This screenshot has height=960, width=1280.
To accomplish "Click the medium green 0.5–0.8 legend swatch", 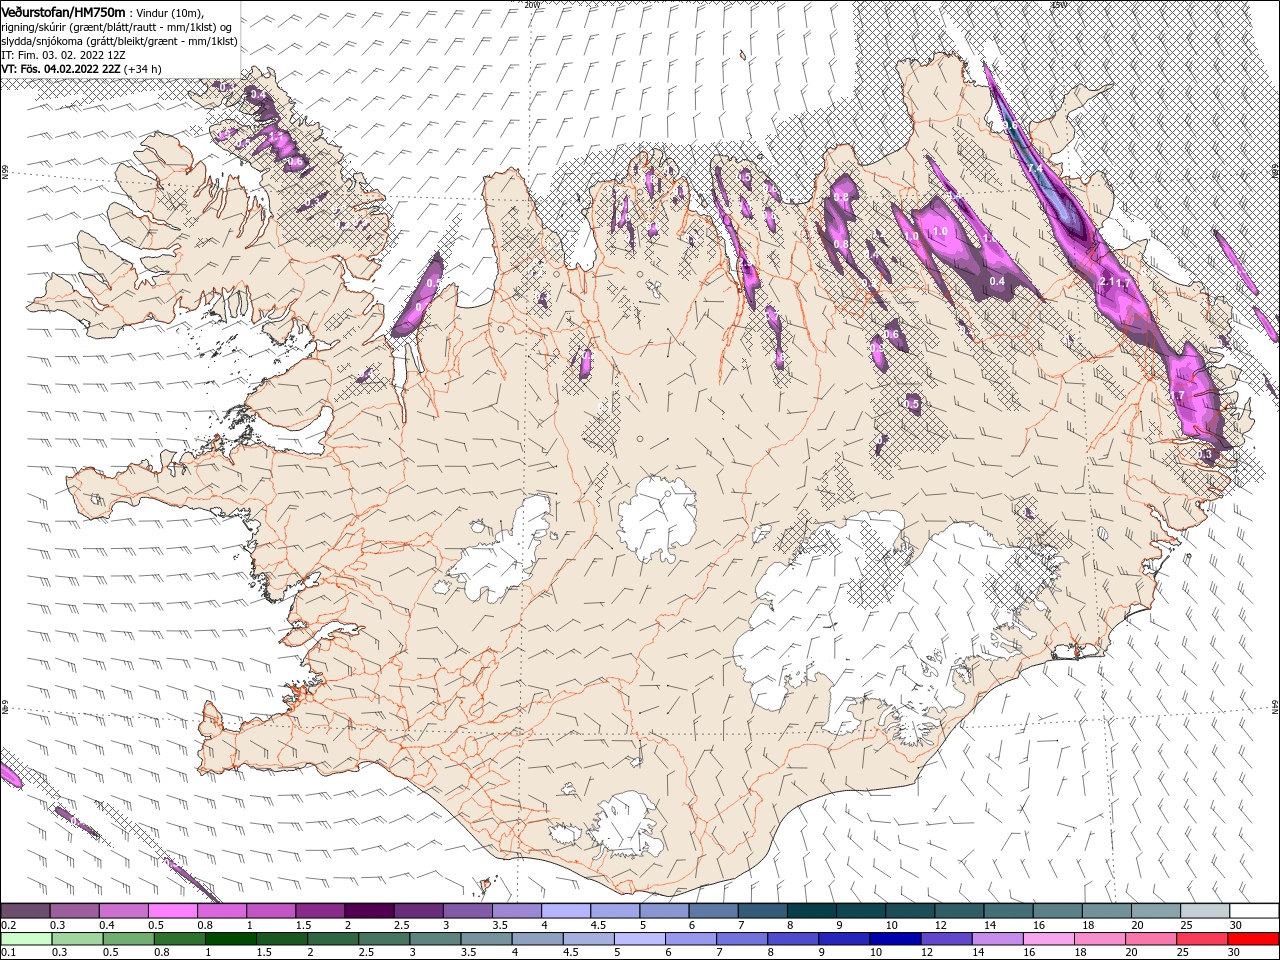I will click(127, 939).
